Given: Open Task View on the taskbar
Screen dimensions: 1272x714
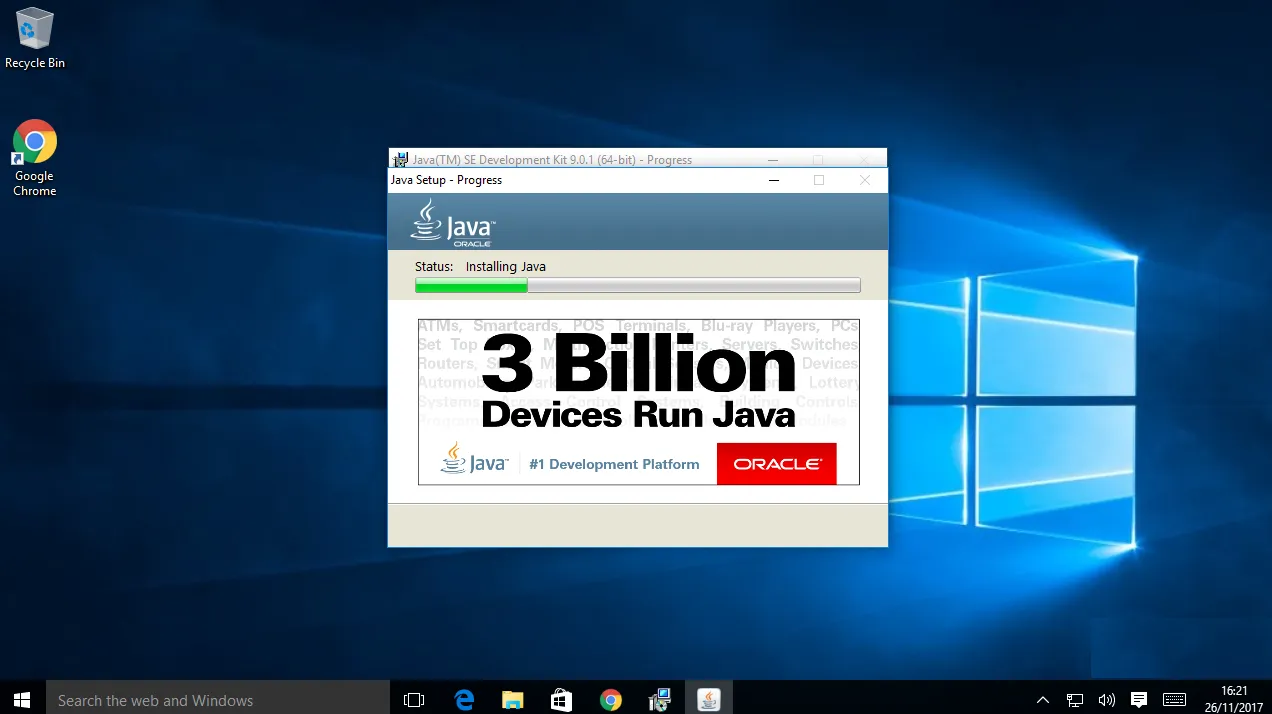Looking at the screenshot, I should tap(414, 700).
